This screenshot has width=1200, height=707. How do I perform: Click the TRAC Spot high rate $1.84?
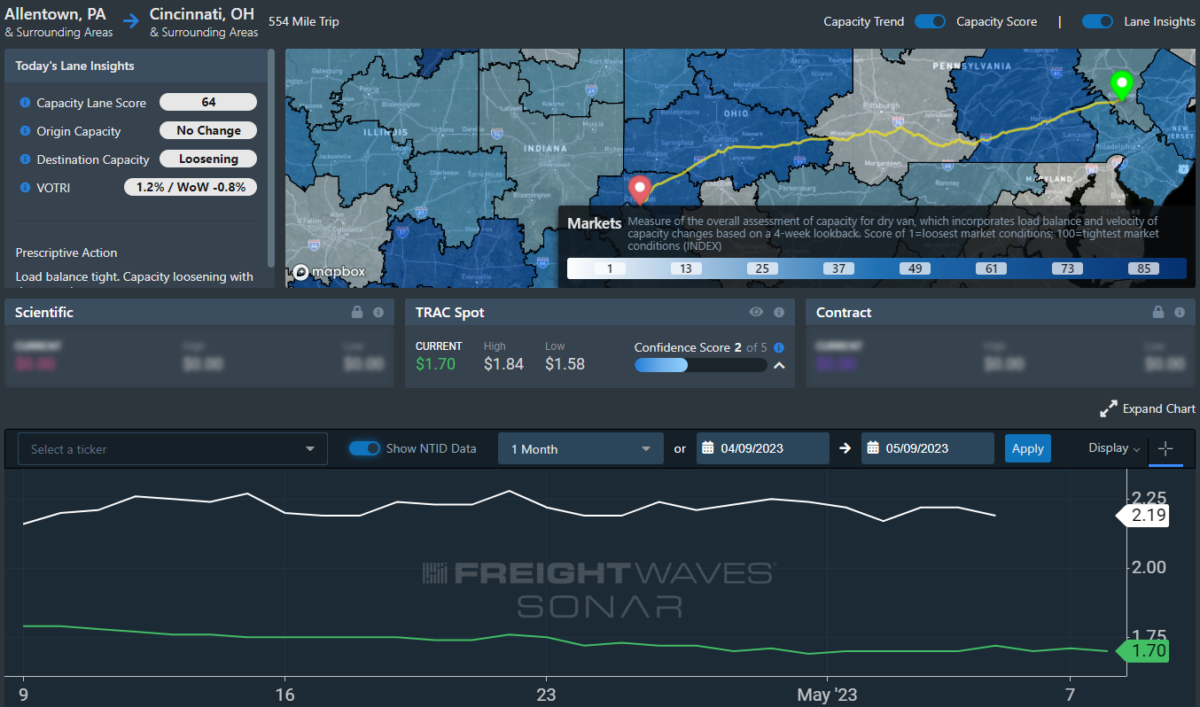(x=503, y=364)
